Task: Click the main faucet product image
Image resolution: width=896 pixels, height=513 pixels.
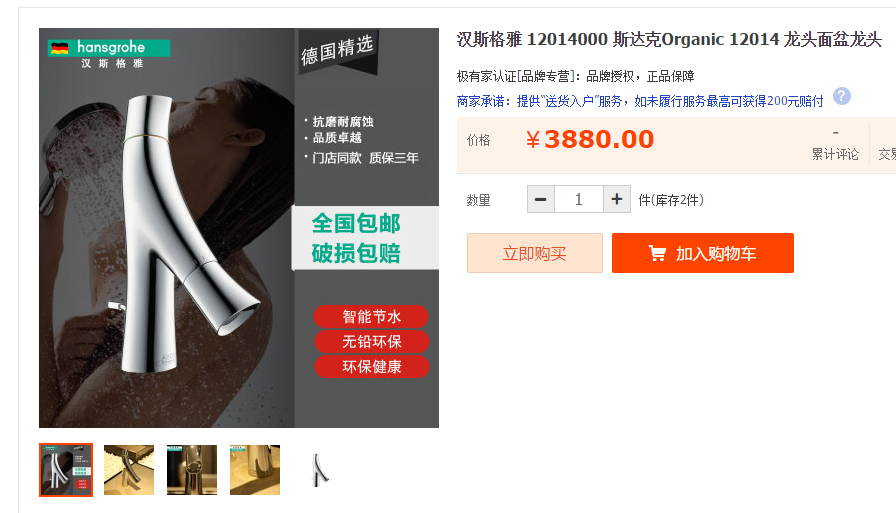Action: (x=239, y=228)
